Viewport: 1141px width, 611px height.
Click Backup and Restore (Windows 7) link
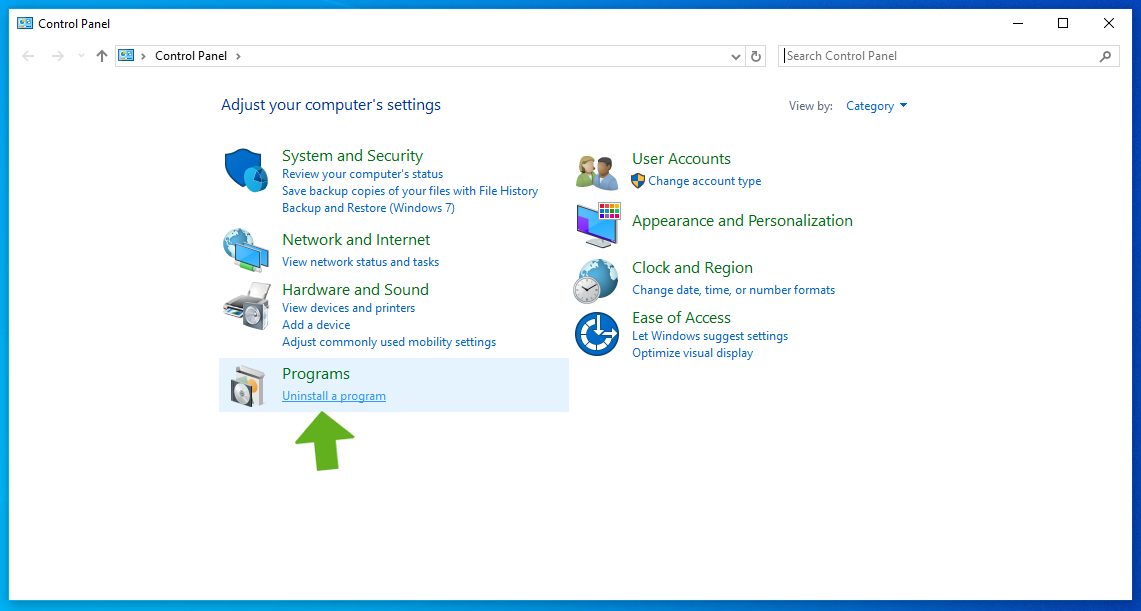point(368,208)
